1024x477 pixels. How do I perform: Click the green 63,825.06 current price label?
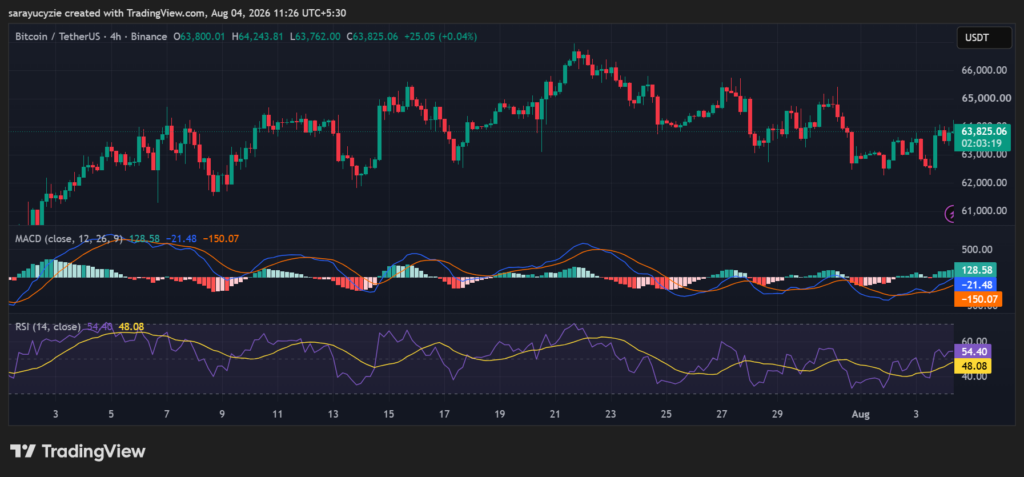[982, 131]
